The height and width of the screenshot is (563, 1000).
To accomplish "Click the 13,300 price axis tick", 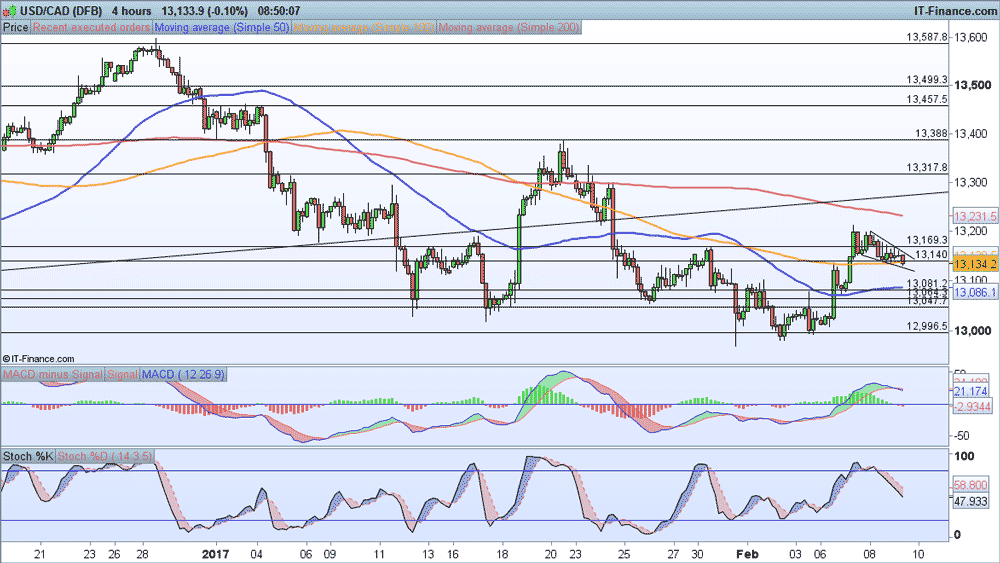I will (x=973, y=183).
